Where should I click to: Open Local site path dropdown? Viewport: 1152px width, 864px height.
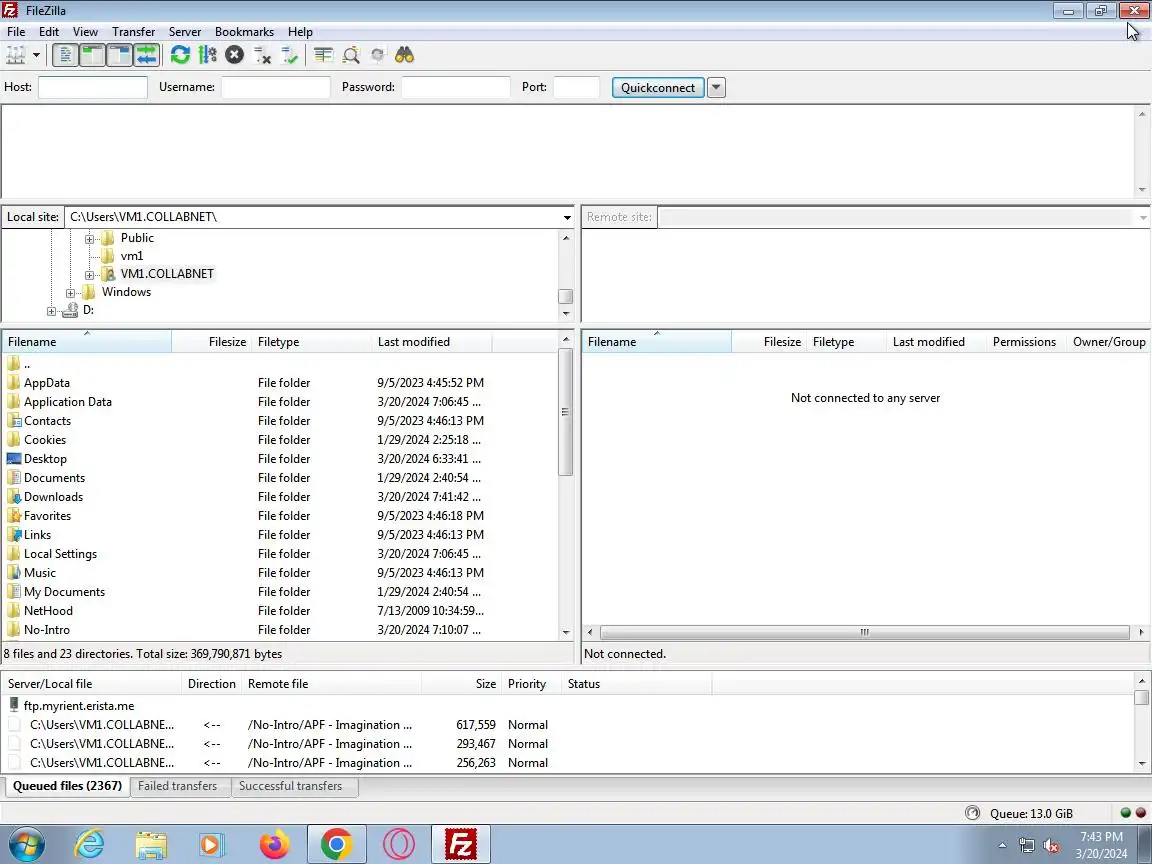[x=566, y=217]
